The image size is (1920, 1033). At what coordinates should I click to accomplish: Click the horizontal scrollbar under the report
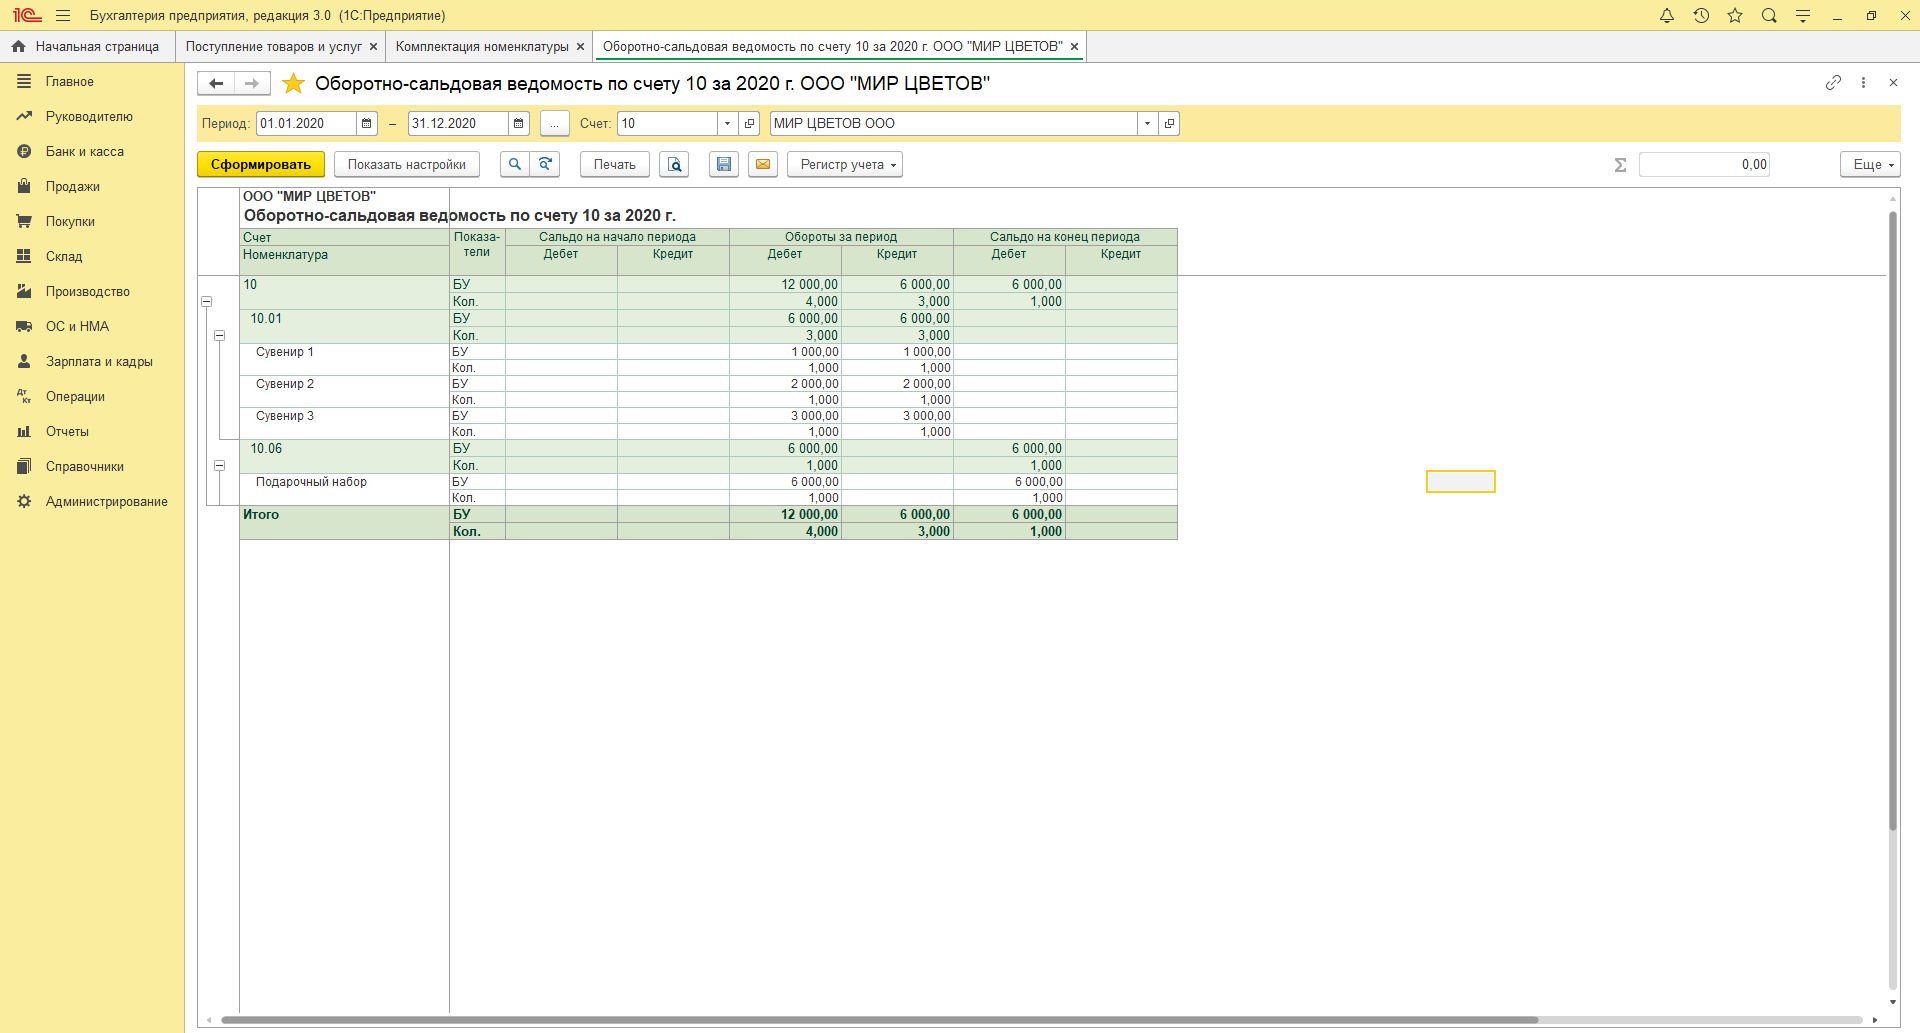[880, 1020]
